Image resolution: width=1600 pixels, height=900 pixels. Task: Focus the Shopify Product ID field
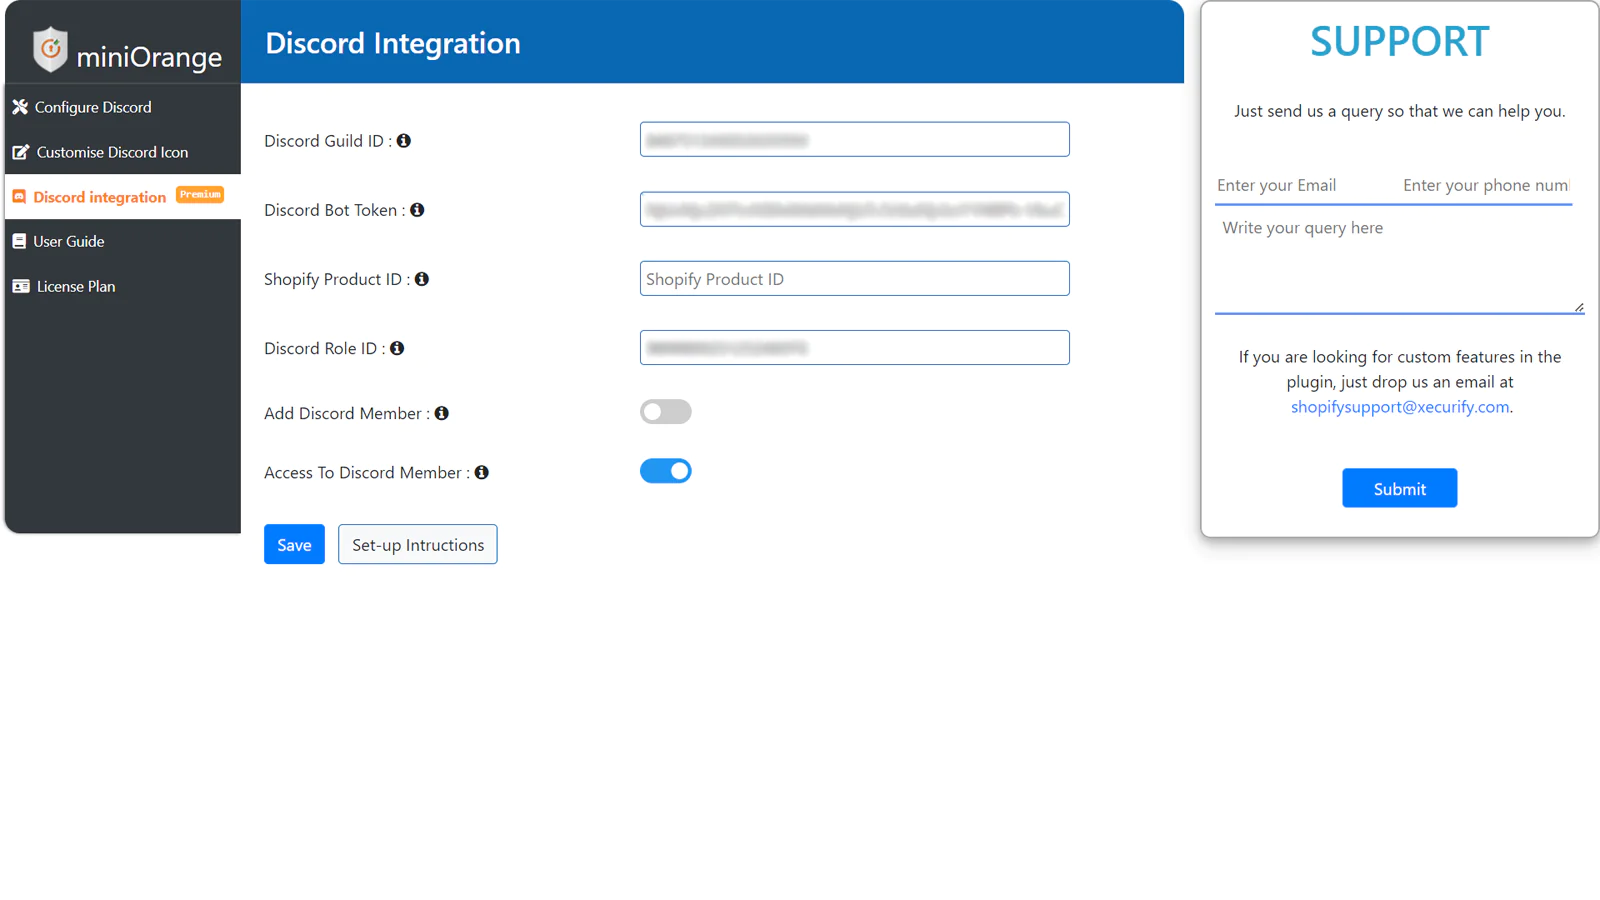[855, 278]
